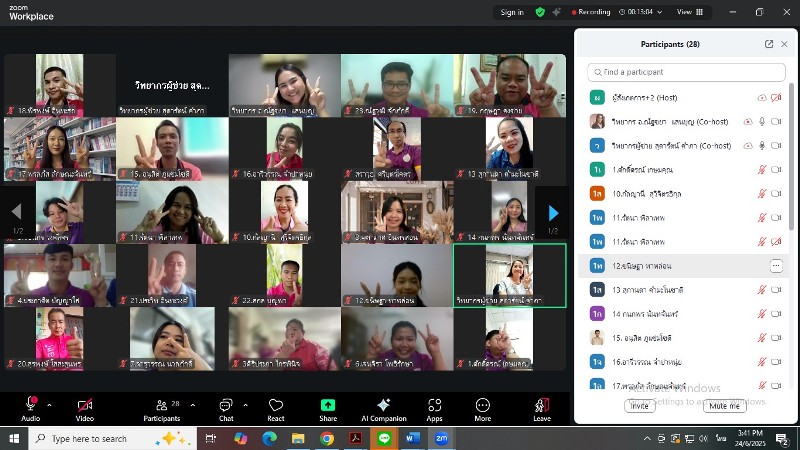Open Adobe Acrobat from the taskbar
This screenshot has width=800, height=450.
click(x=356, y=438)
